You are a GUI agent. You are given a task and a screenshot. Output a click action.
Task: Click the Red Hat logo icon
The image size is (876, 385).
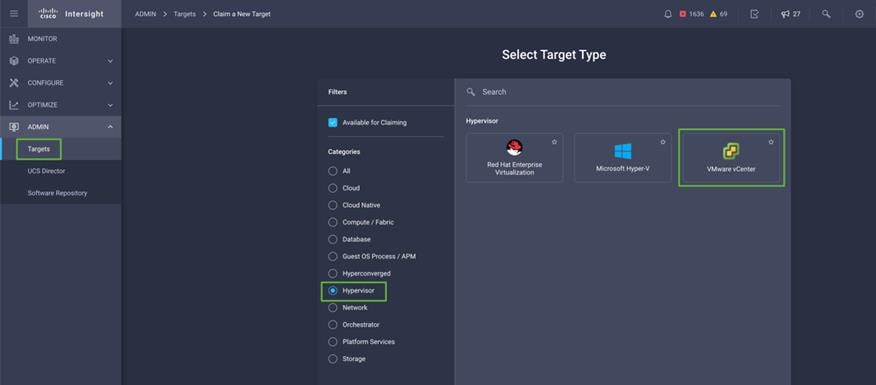pos(514,148)
